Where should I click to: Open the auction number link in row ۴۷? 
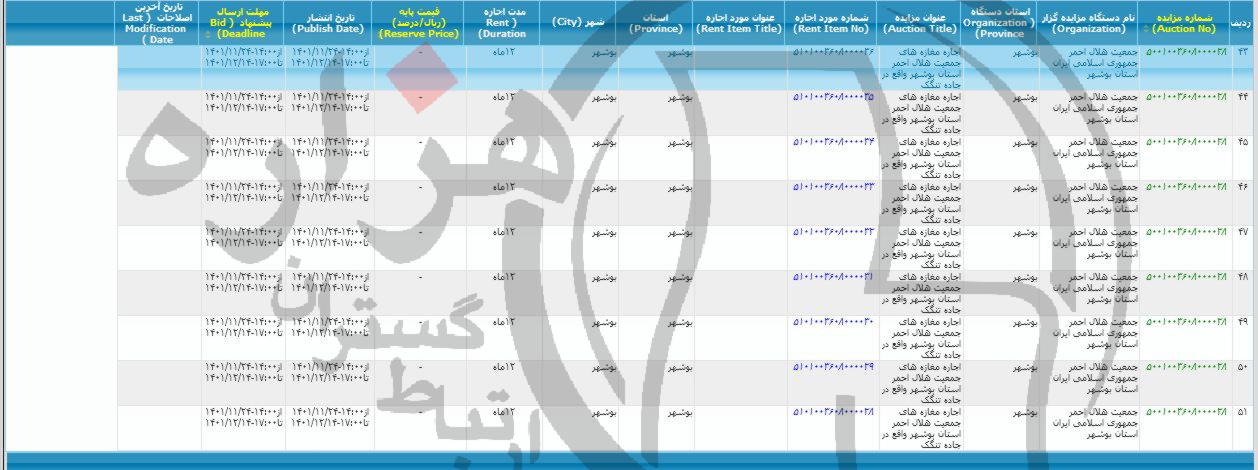[1186, 232]
